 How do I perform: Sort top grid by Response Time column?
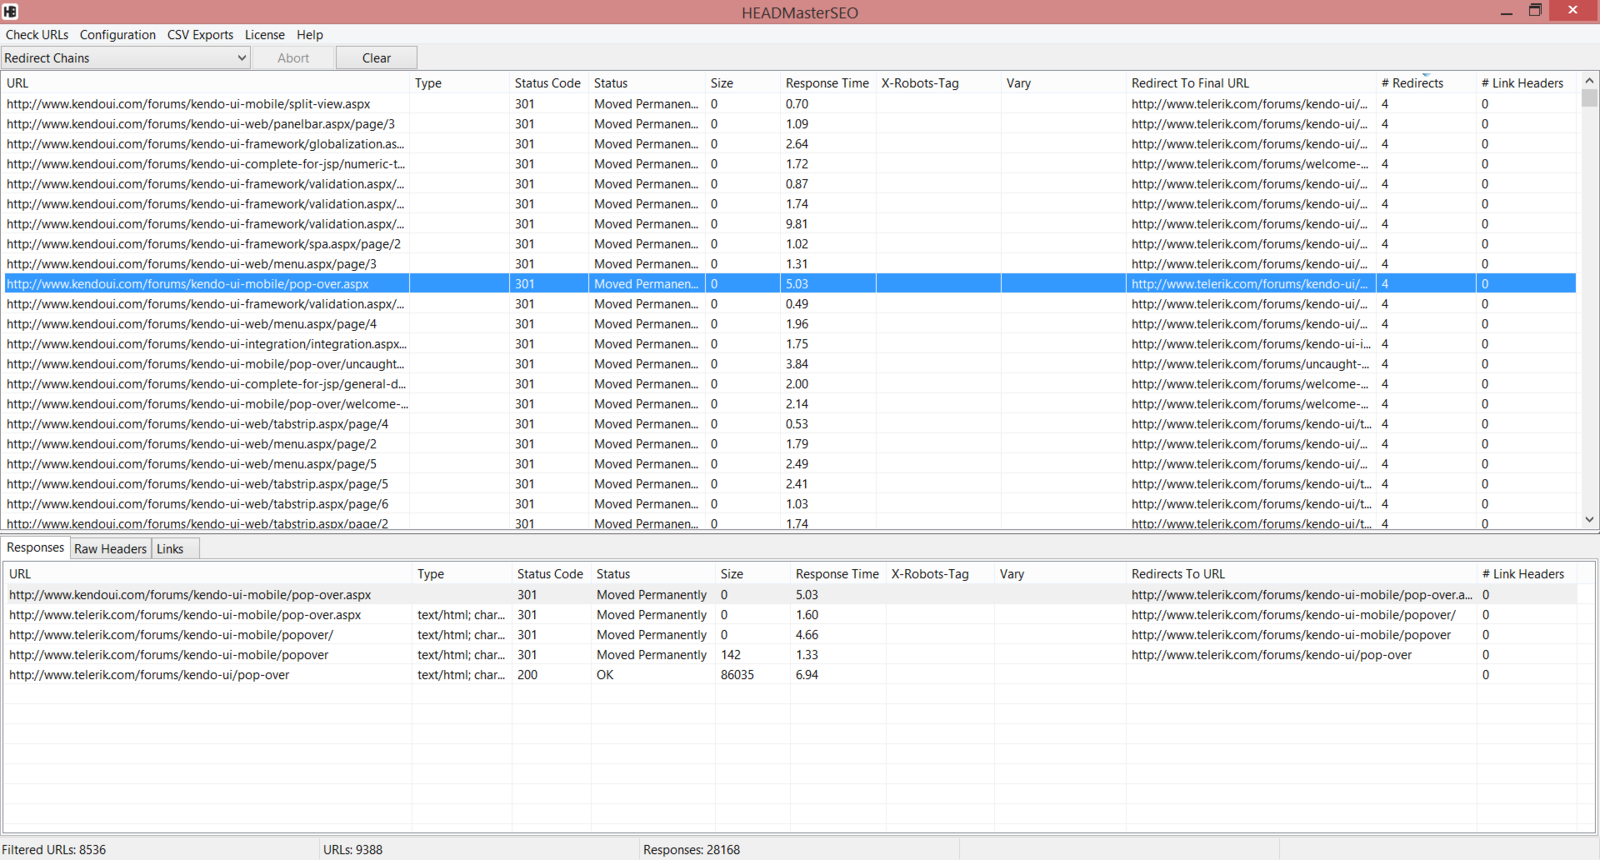[x=827, y=83]
